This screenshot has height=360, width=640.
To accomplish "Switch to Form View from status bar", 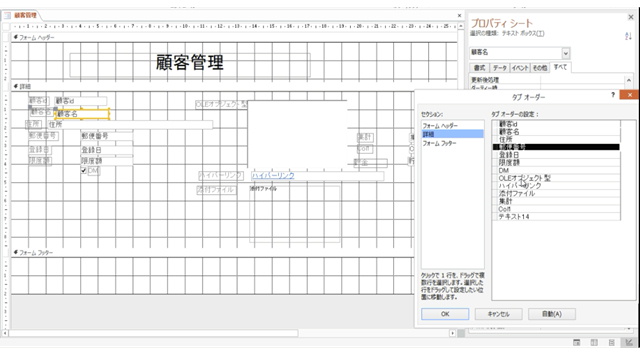I will [x=576, y=342].
